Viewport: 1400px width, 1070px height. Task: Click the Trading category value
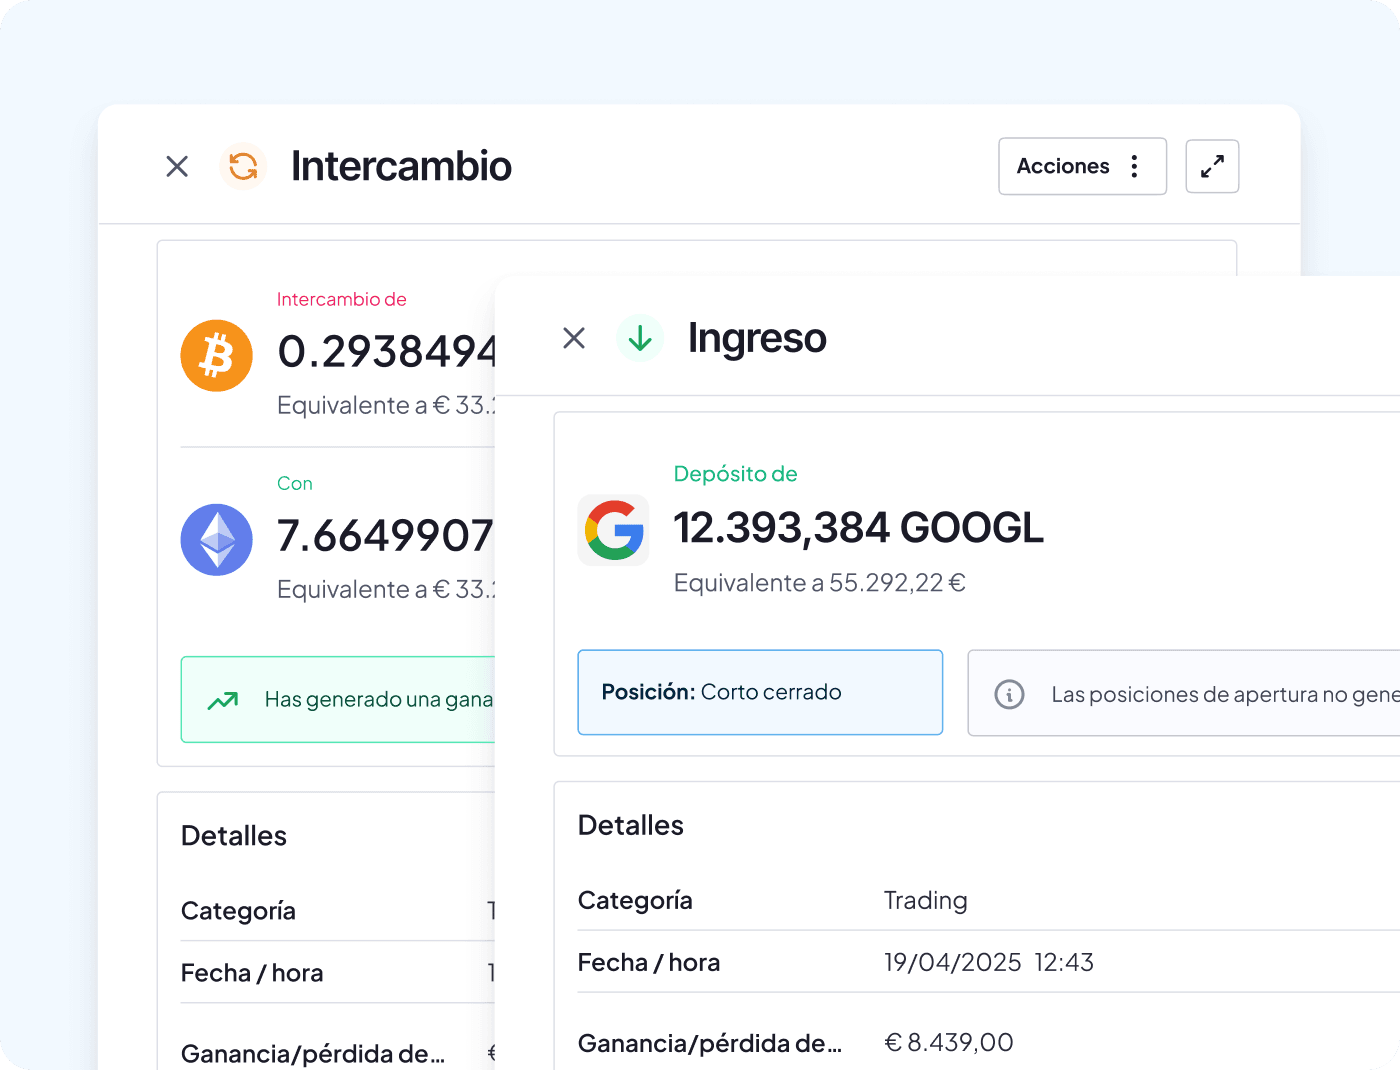click(926, 901)
